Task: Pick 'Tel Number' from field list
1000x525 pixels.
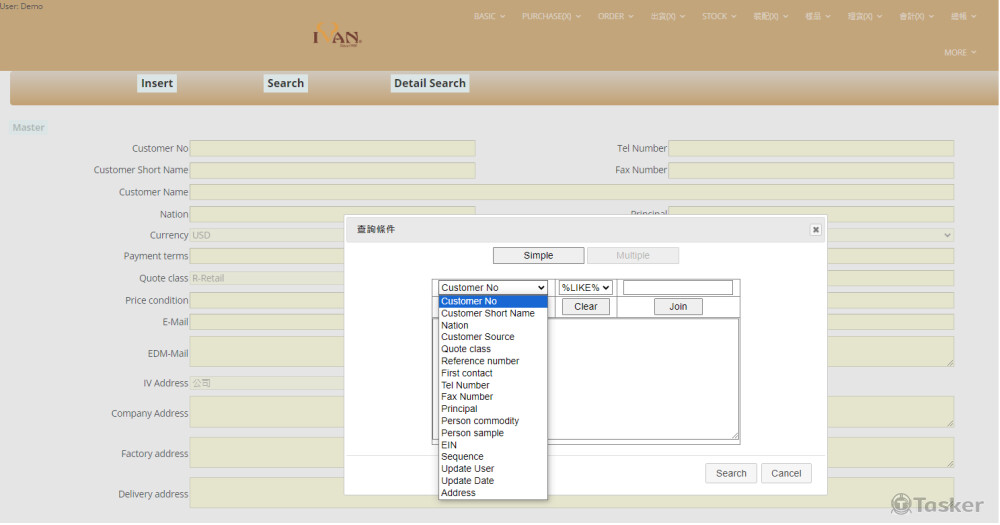Action: click(465, 385)
